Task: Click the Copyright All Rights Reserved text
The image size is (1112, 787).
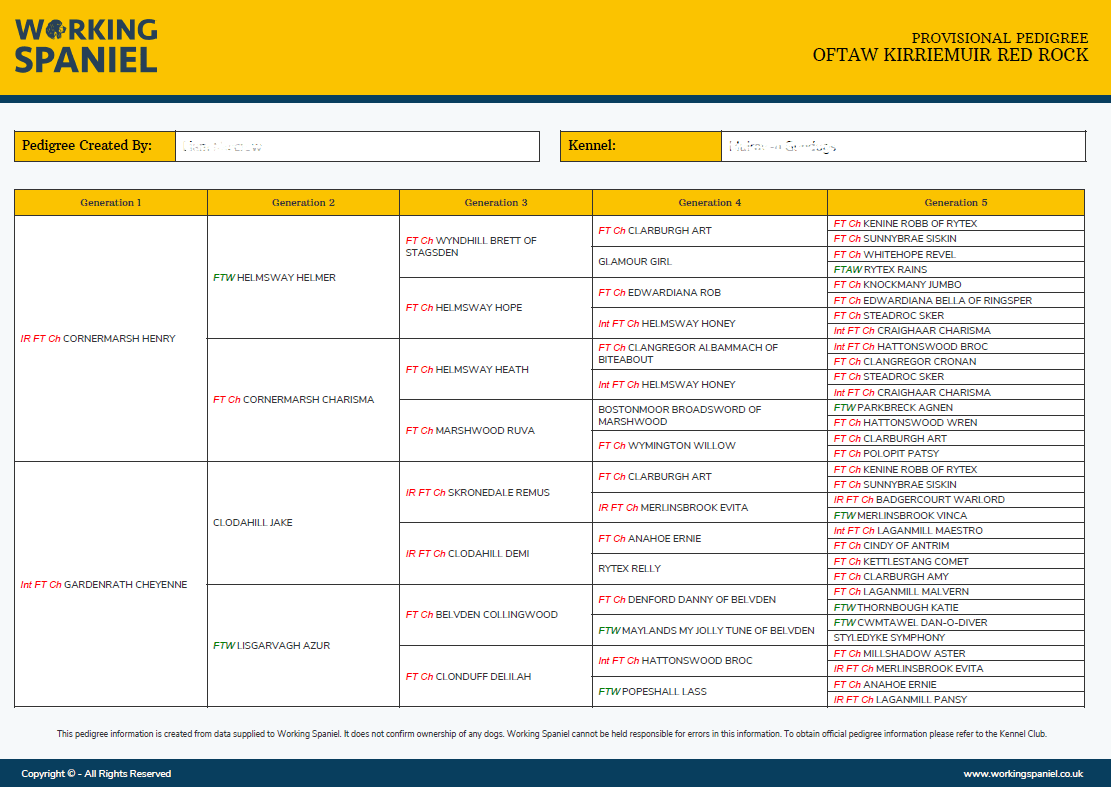Action: click(96, 774)
